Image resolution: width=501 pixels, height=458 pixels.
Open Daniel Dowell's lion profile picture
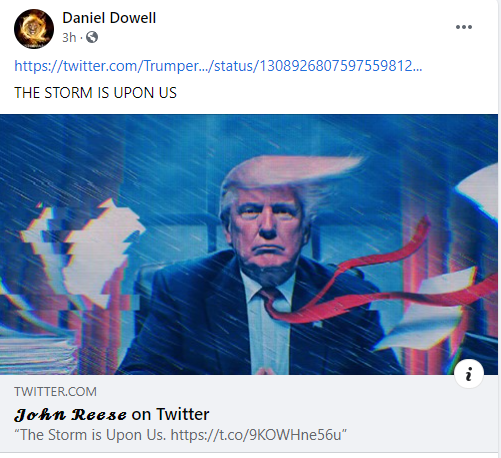pos(34,29)
